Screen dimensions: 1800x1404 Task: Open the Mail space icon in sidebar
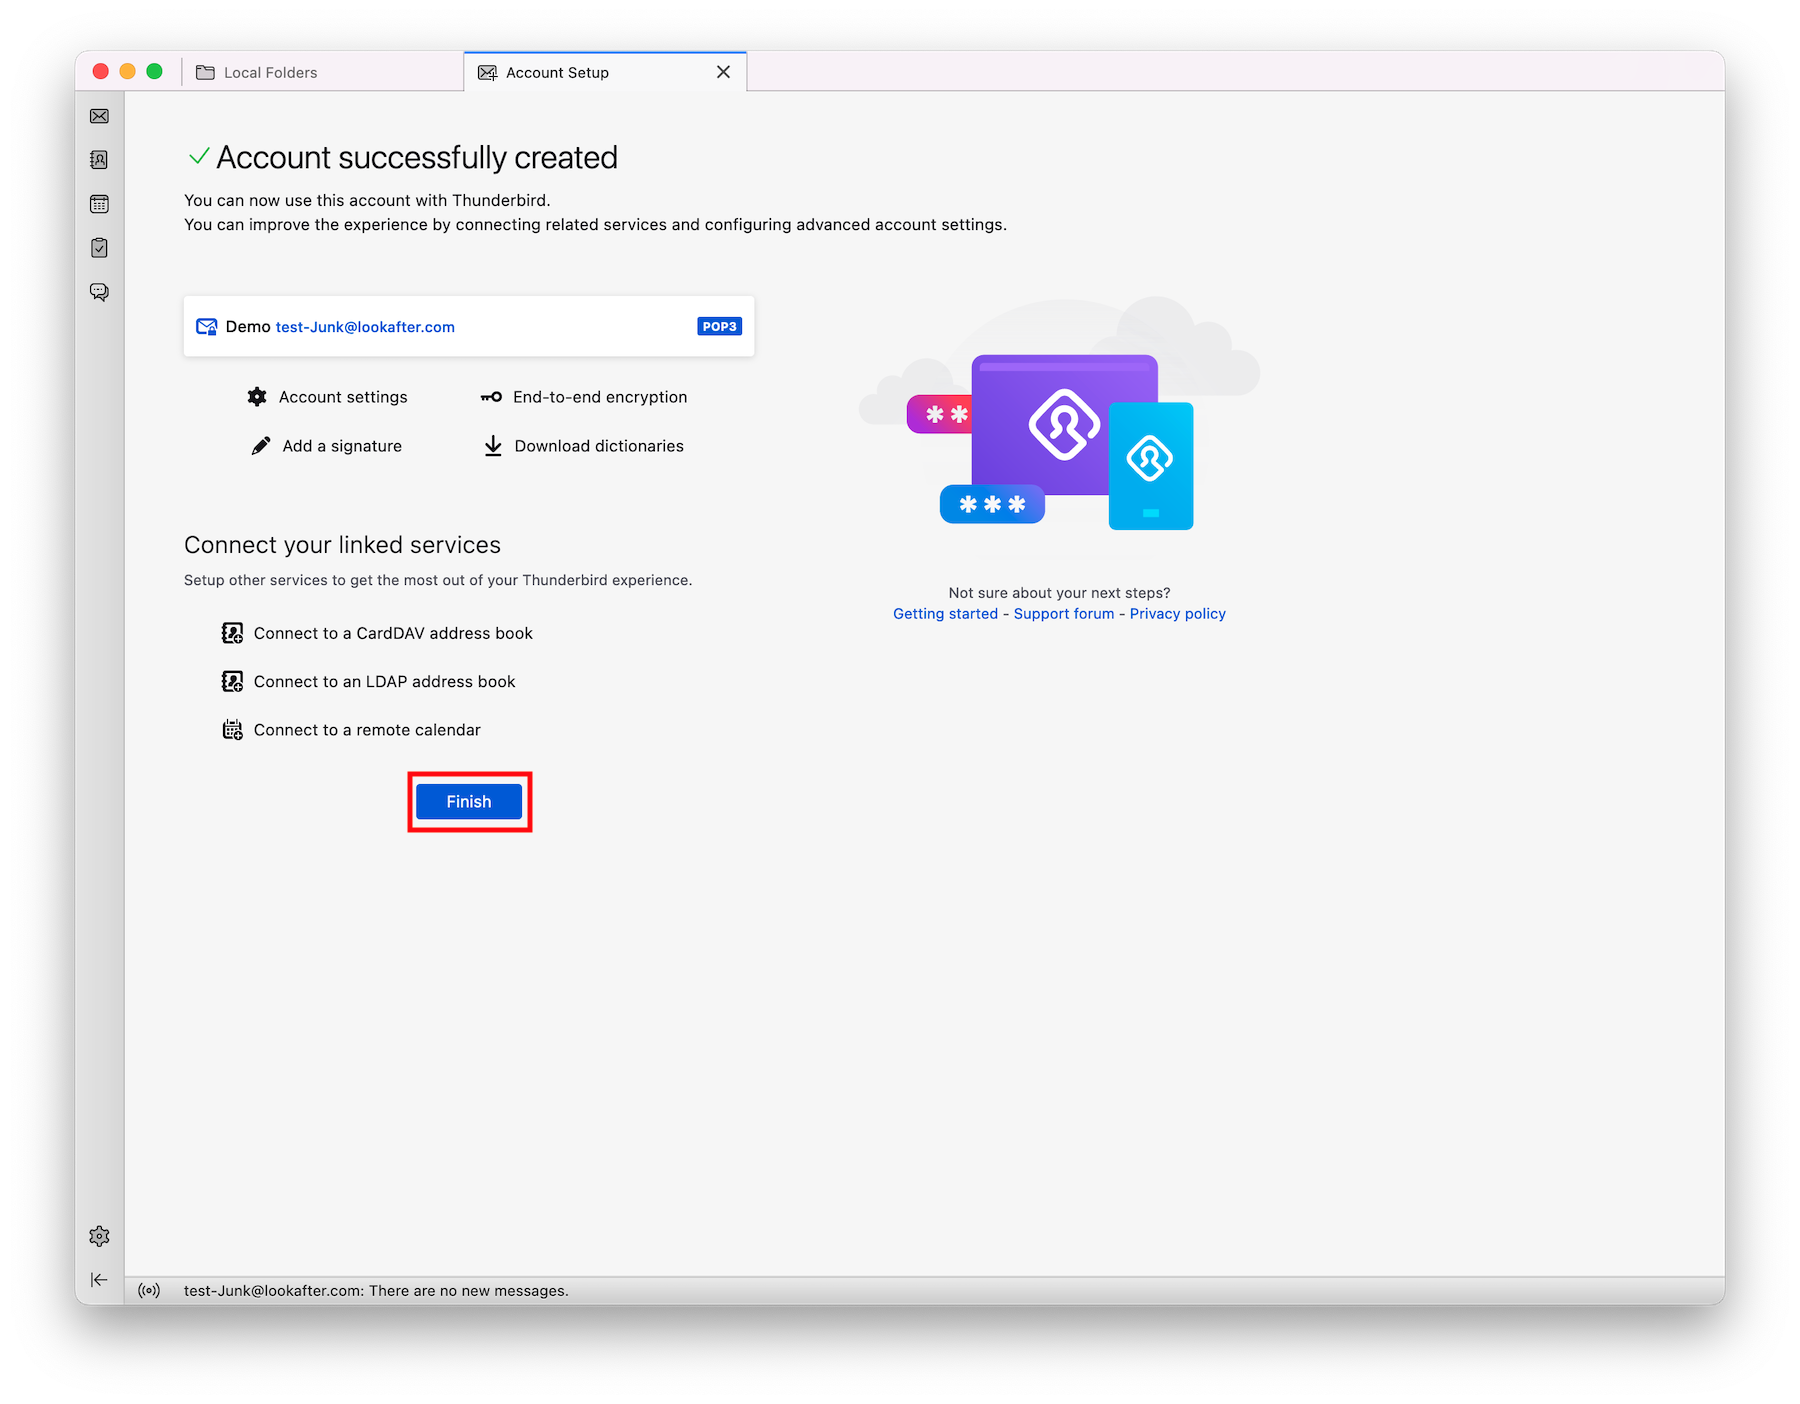tap(99, 116)
